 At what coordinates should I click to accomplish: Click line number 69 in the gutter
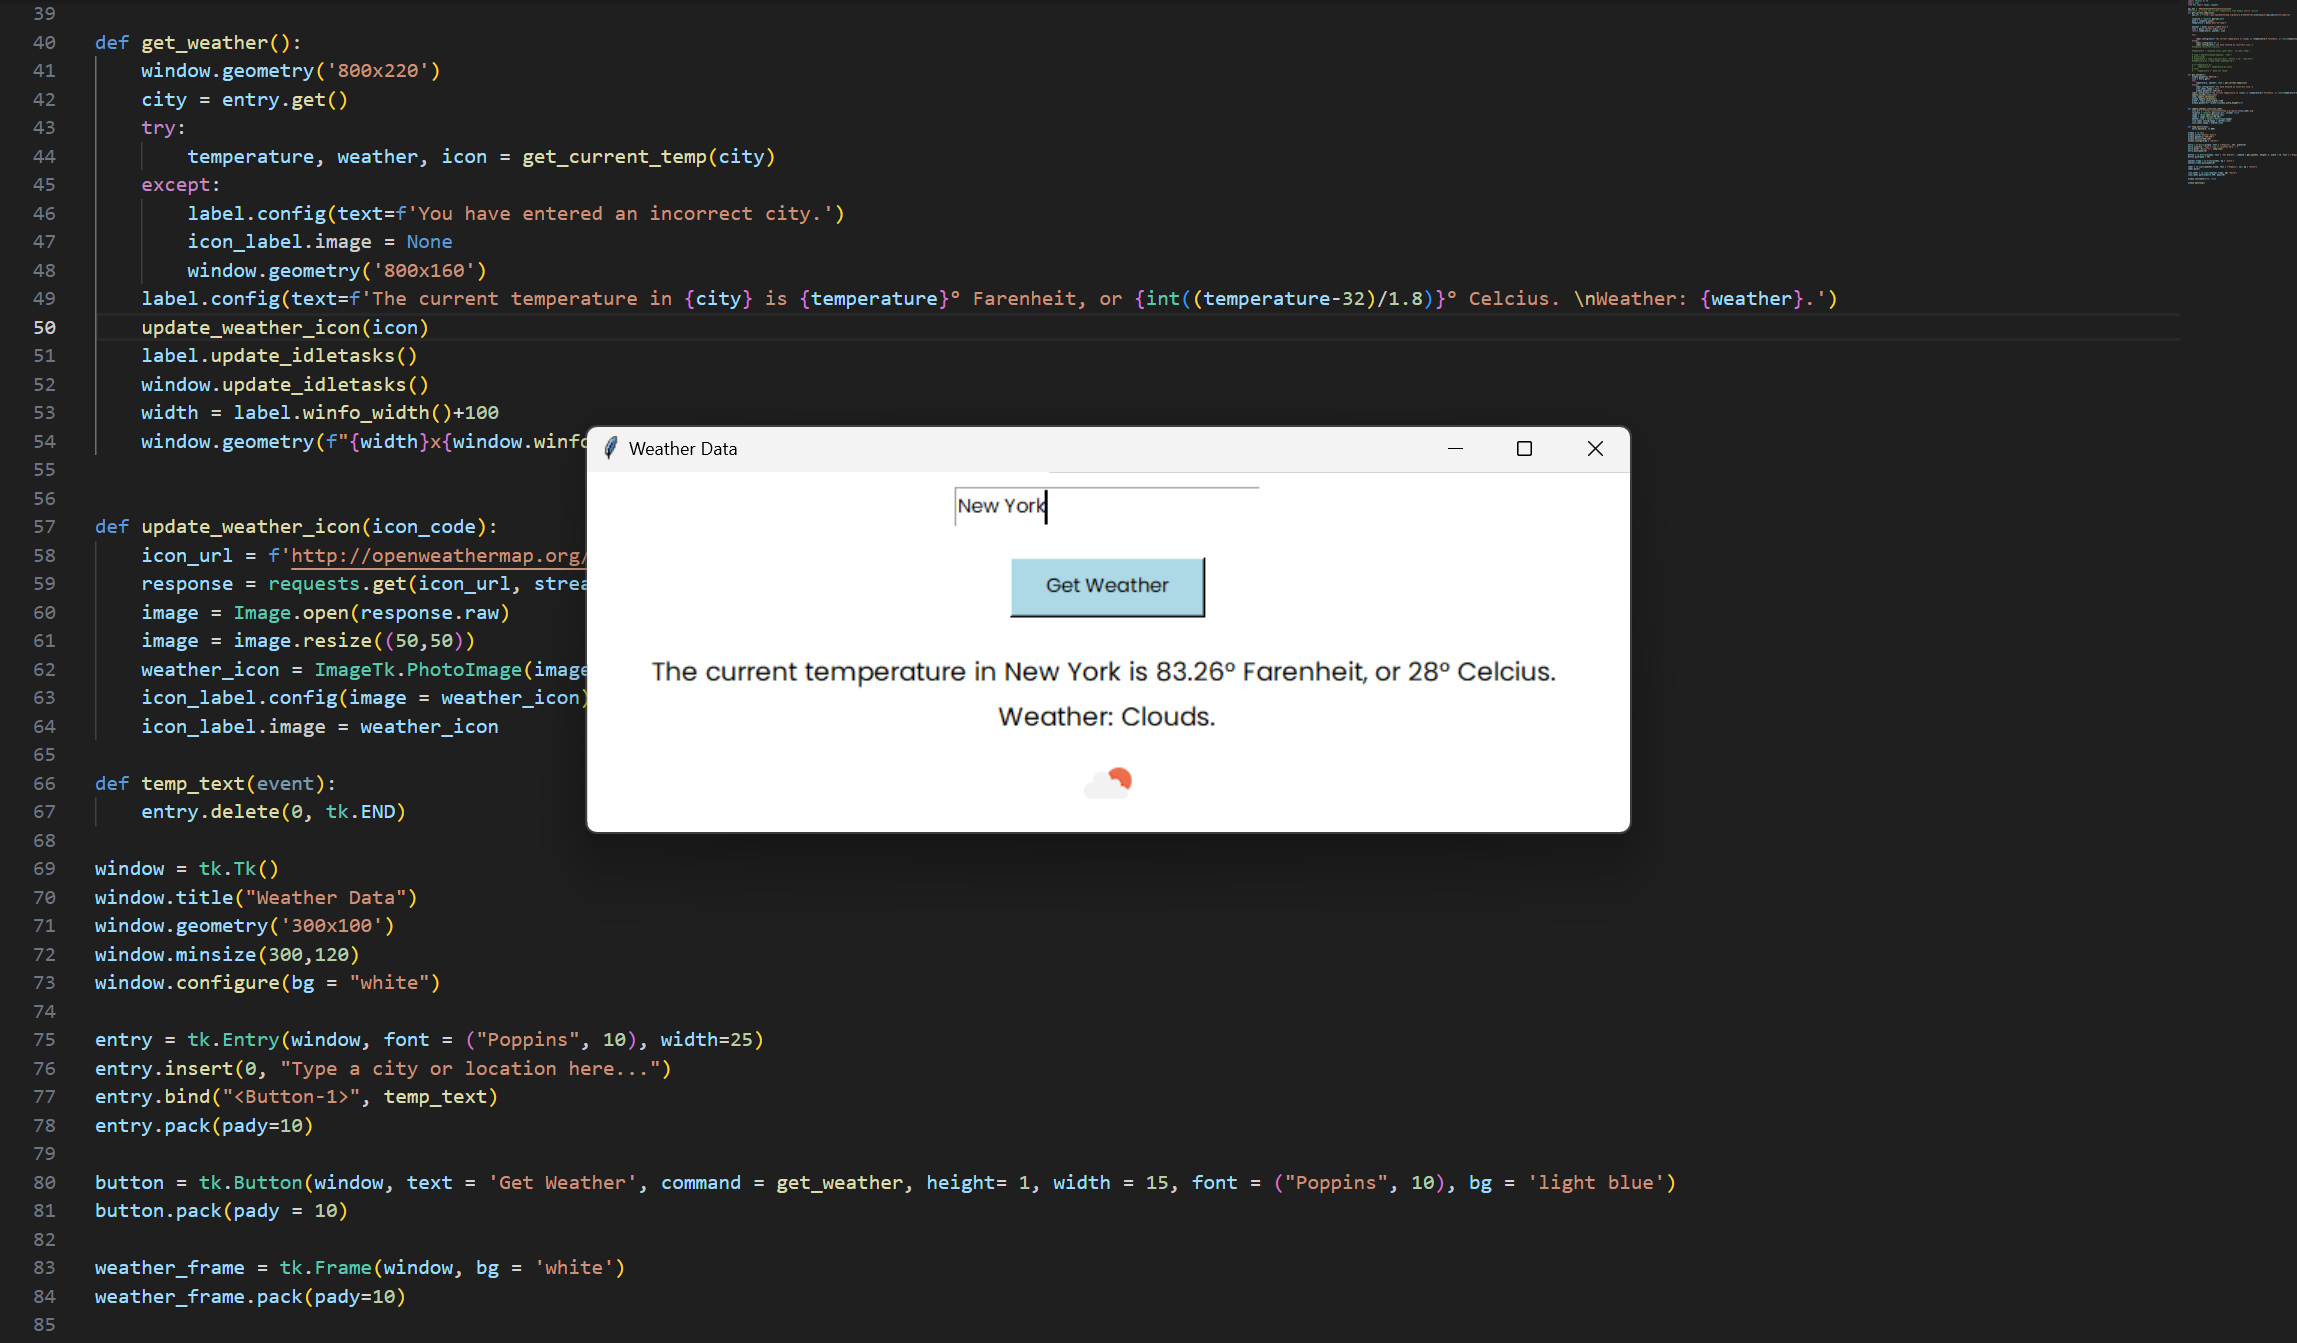pos(44,869)
